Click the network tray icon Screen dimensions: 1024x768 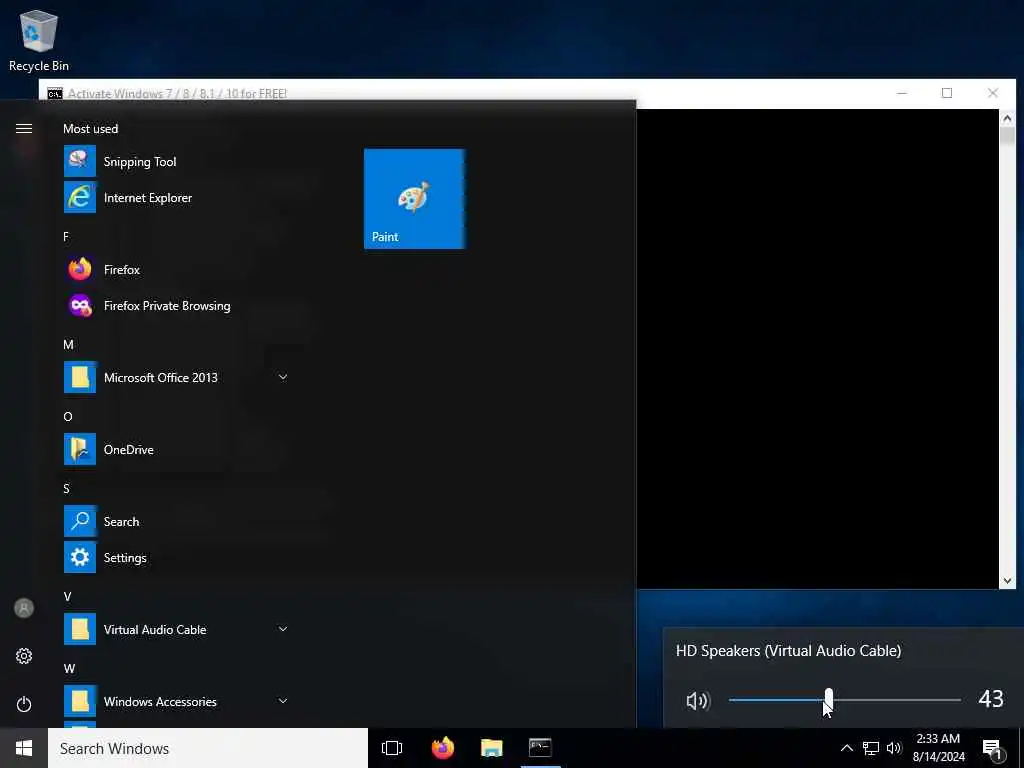pyautogui.click(x=871, y=748)
